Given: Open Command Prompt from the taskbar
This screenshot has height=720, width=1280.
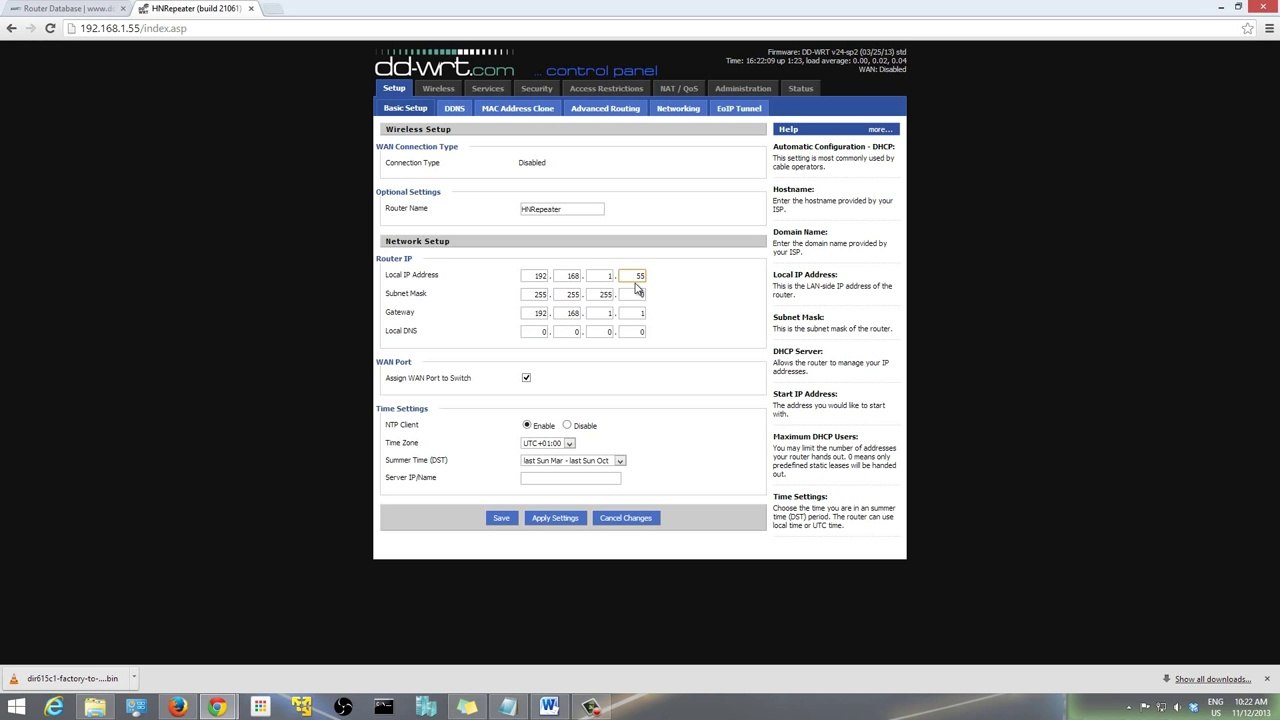Looking at the screenshot, I should coord(384,707).
